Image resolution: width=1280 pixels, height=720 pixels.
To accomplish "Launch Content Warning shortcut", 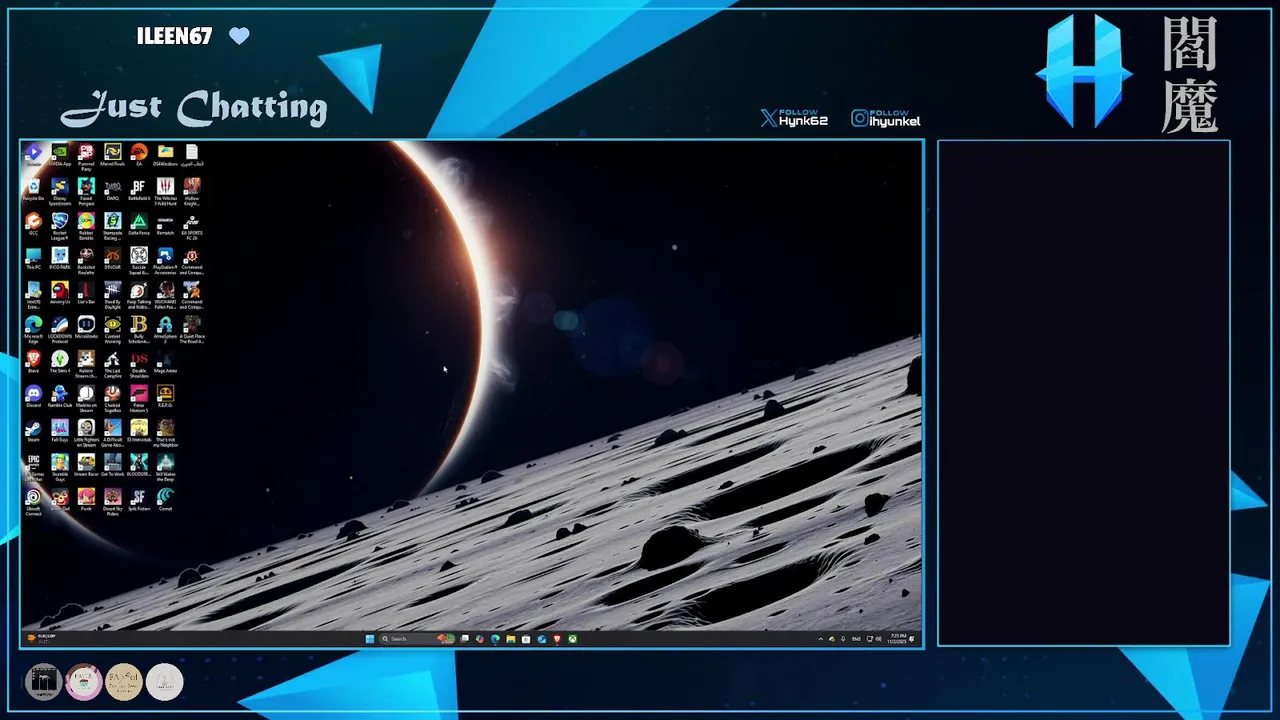I will [x=112, y=330].
